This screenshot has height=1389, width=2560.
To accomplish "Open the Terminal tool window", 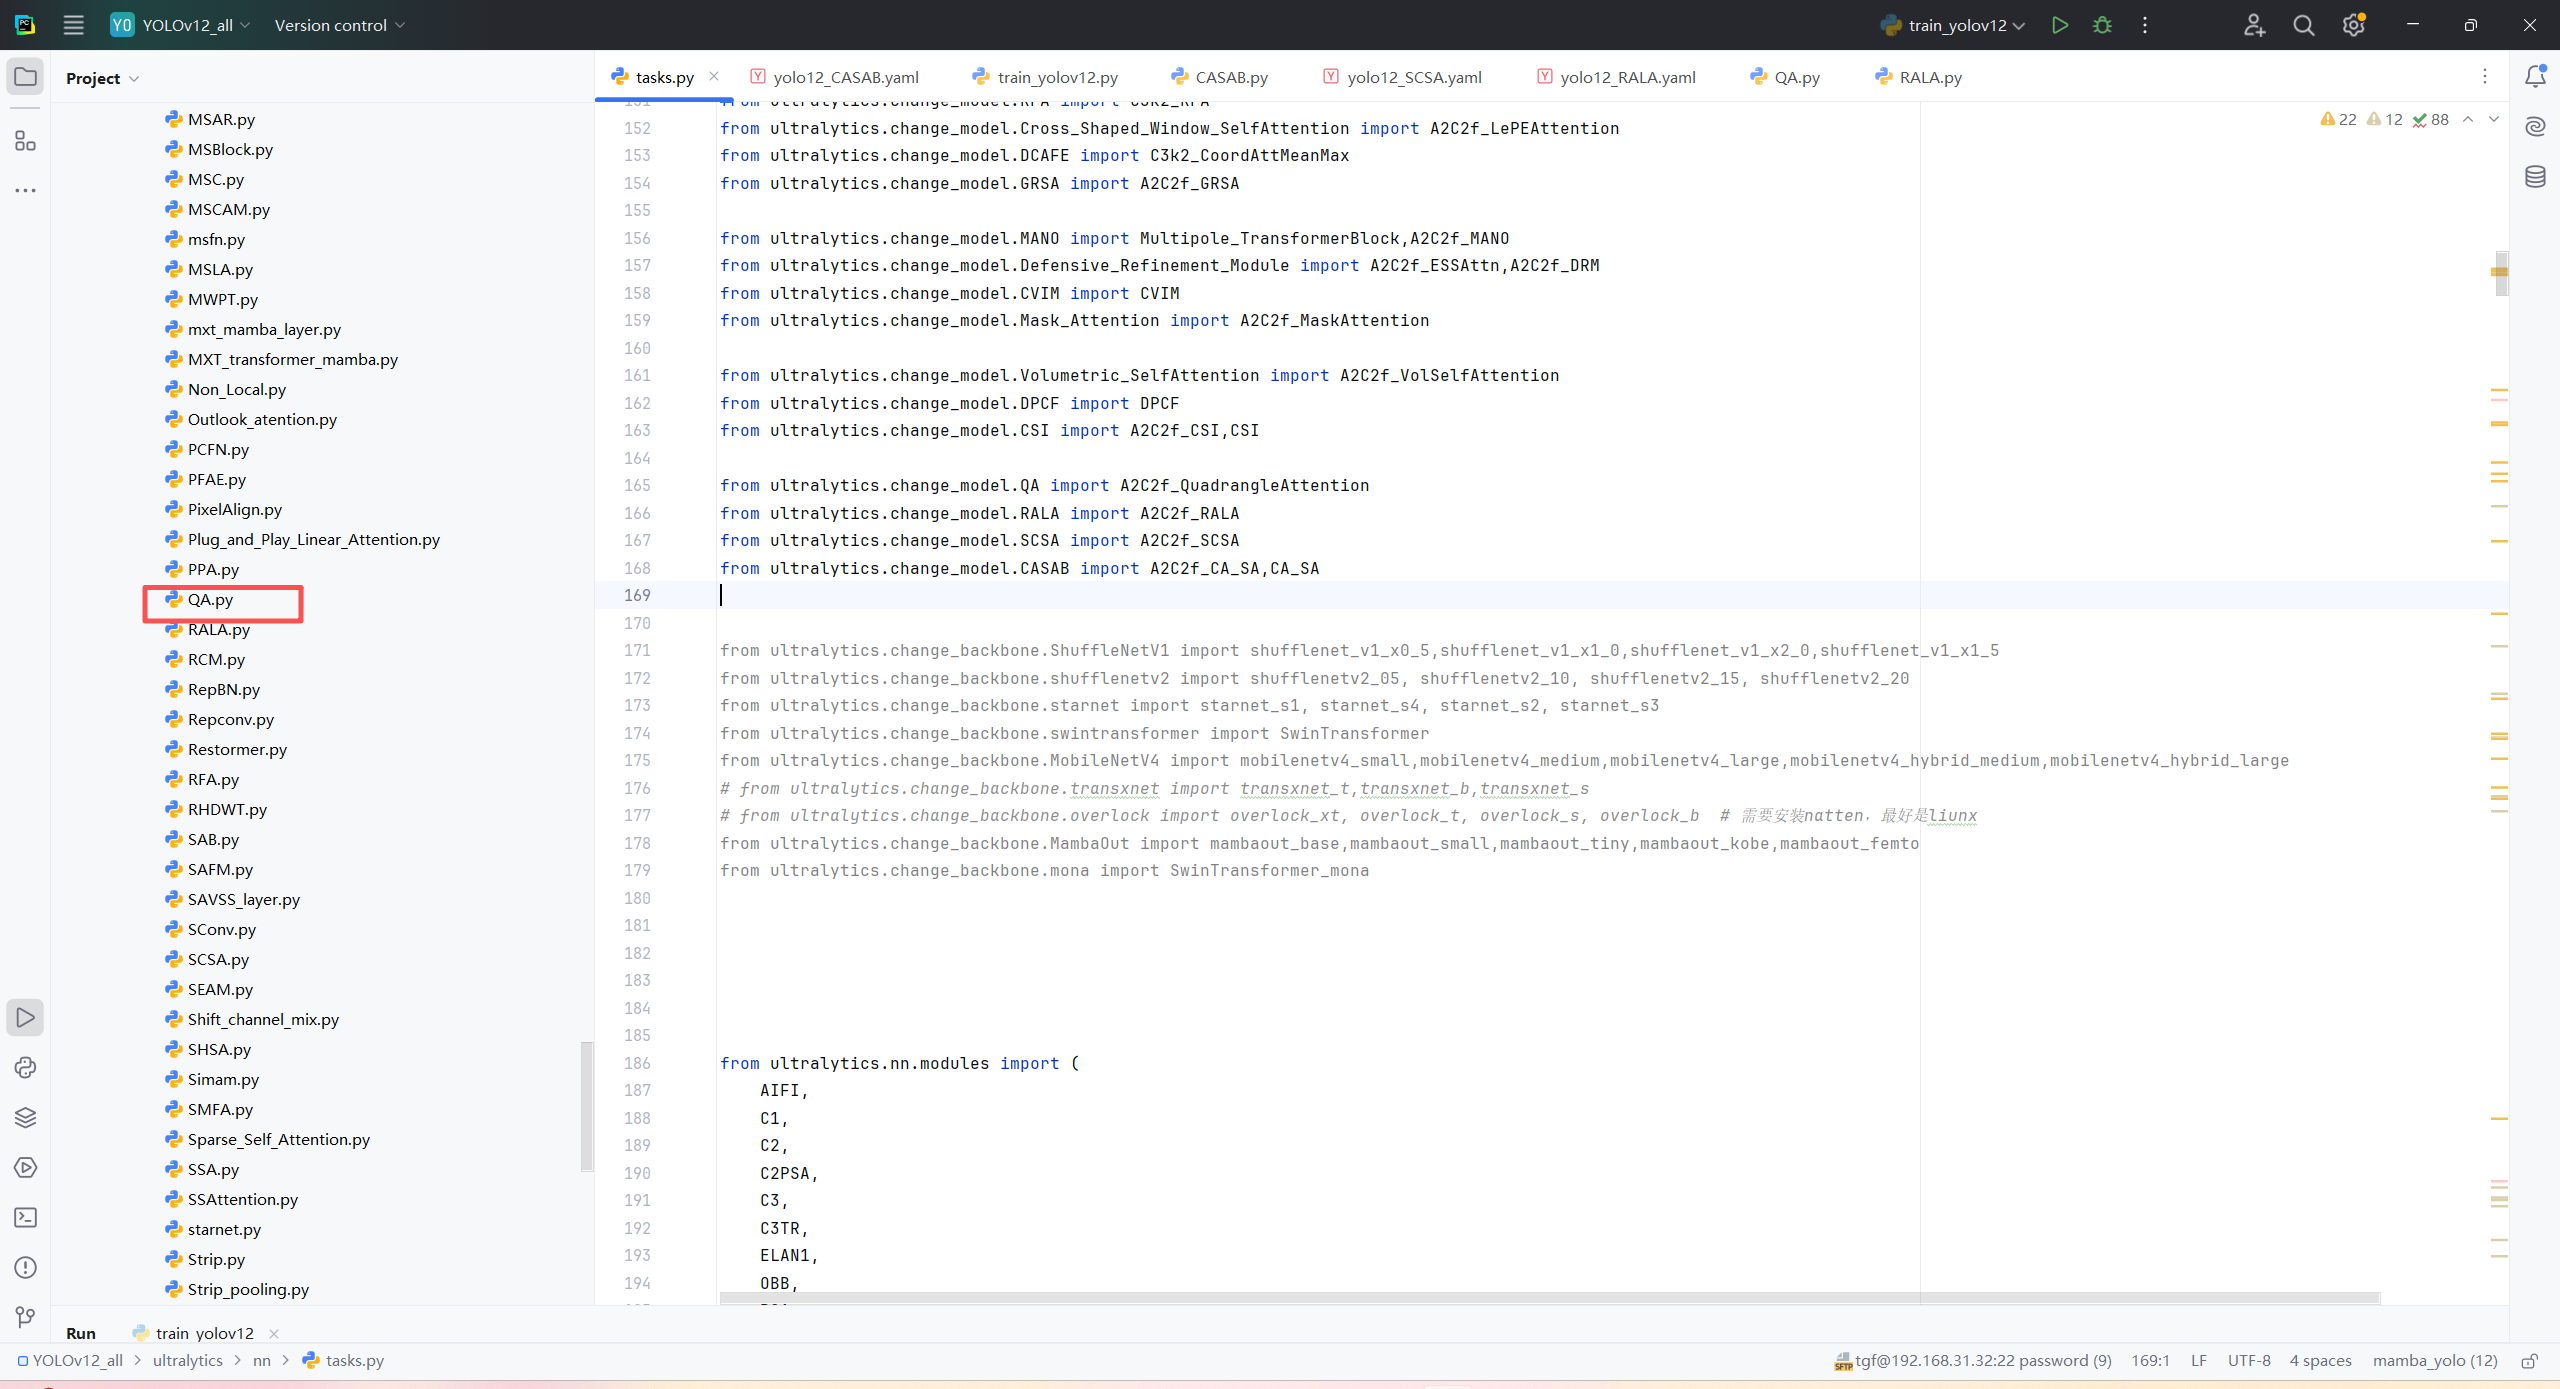I will point(25,1218).
